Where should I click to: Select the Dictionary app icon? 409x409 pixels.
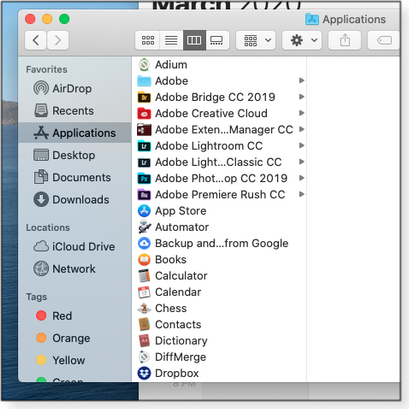tap(144, 341)
